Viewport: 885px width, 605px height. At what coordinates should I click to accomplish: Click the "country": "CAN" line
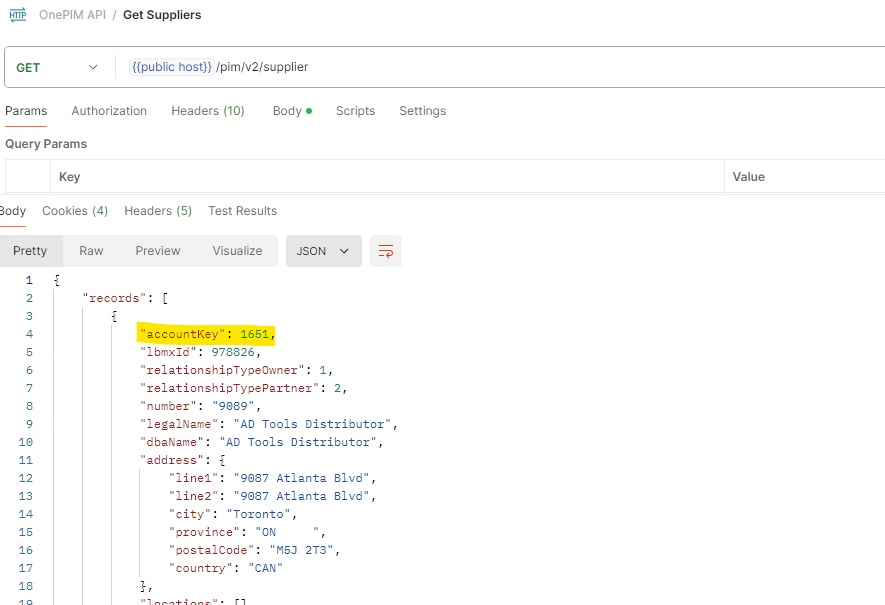click(226, 568)
